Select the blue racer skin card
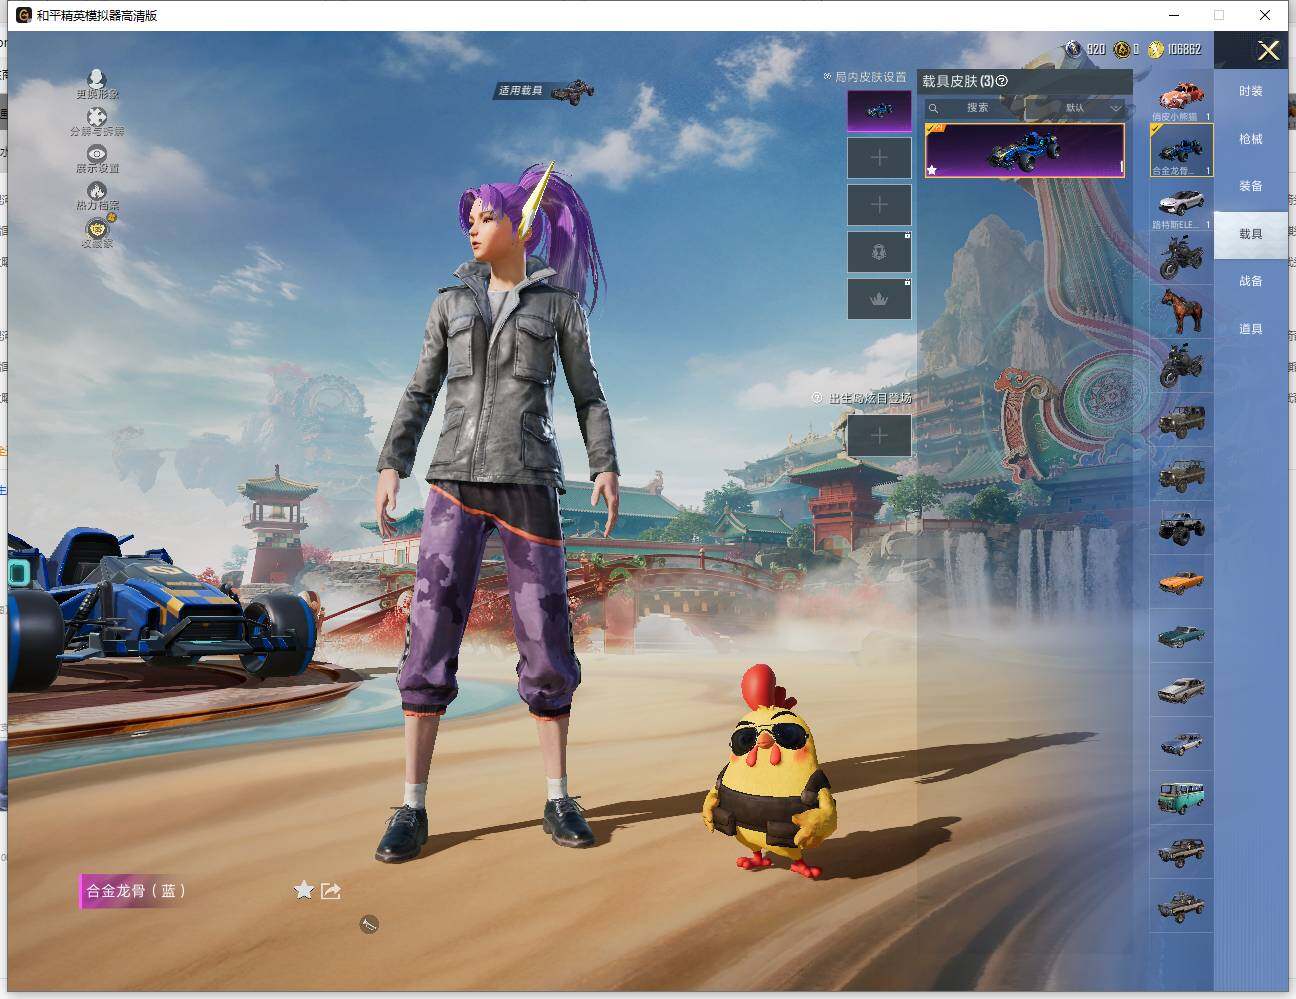This screenshot has height=999, width=1296. point(1025,151)
